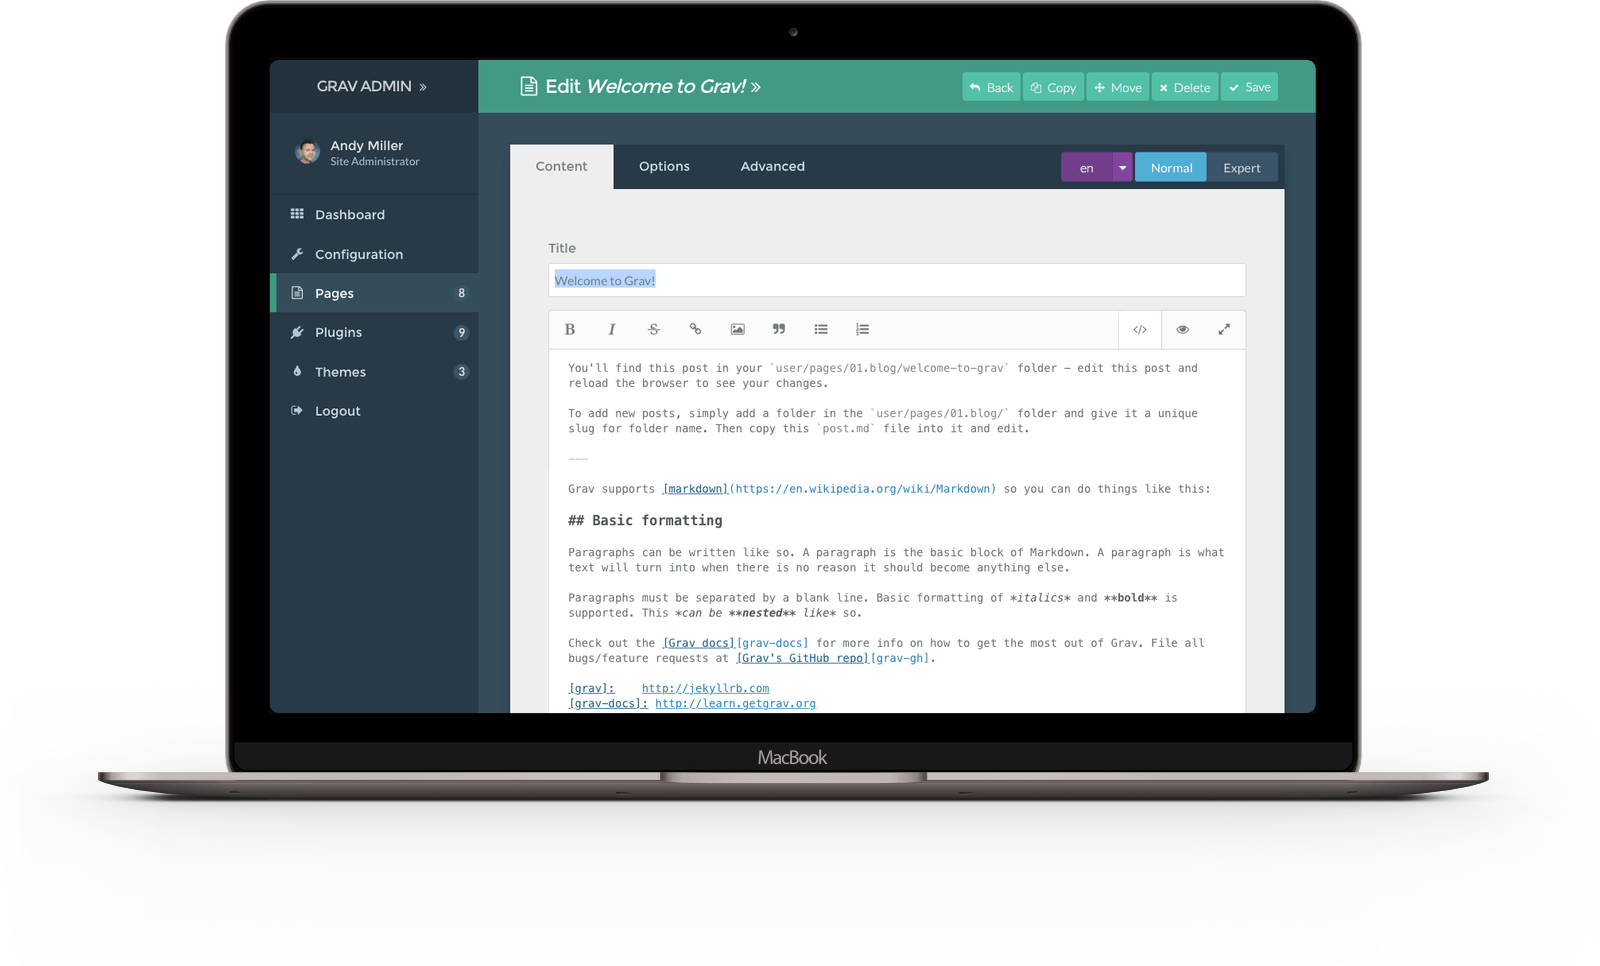Go back with the Back button
The width and height of the screenshot is (1600, 966).
tap(991, 87)
